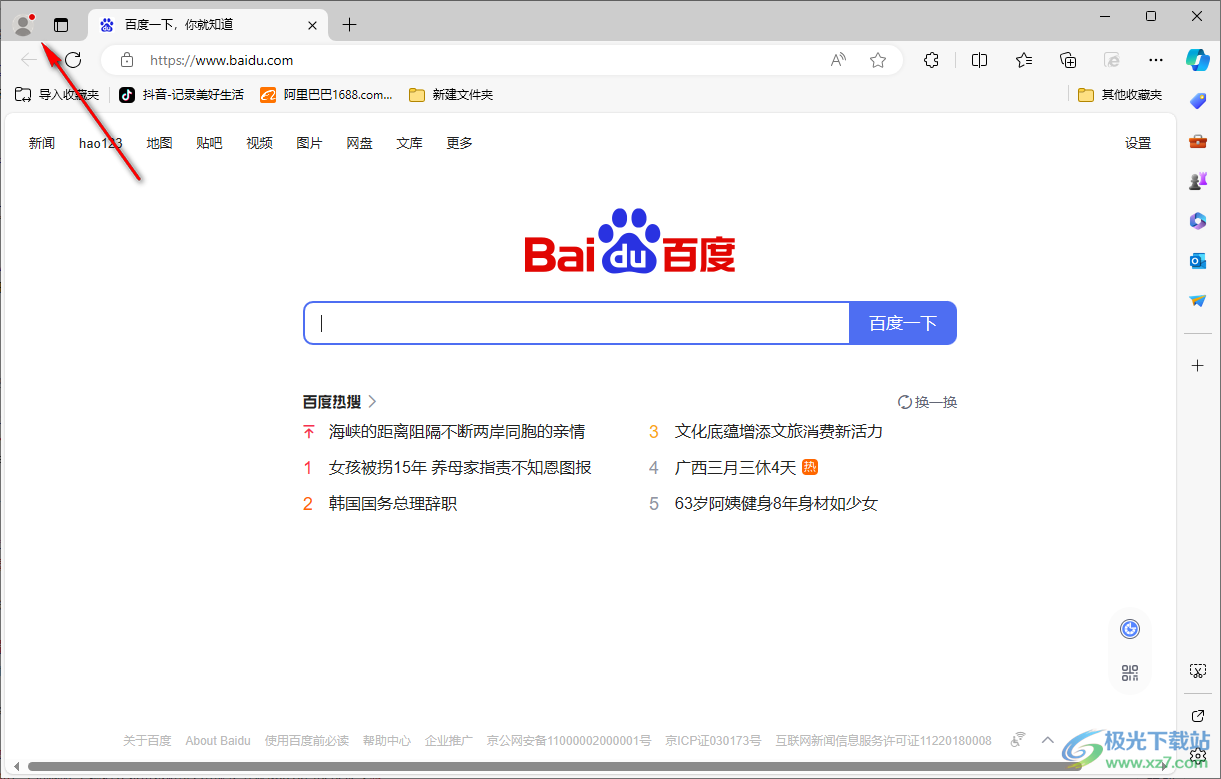This screenshot has width=1221, height=779.
Task: Go to hao123 link
Action: click(x=101, y=143)
